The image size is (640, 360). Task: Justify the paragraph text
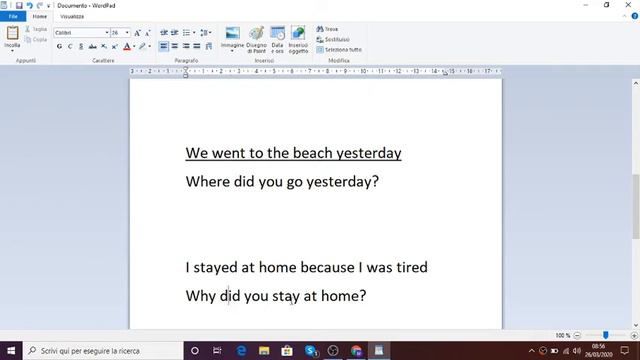197,46
